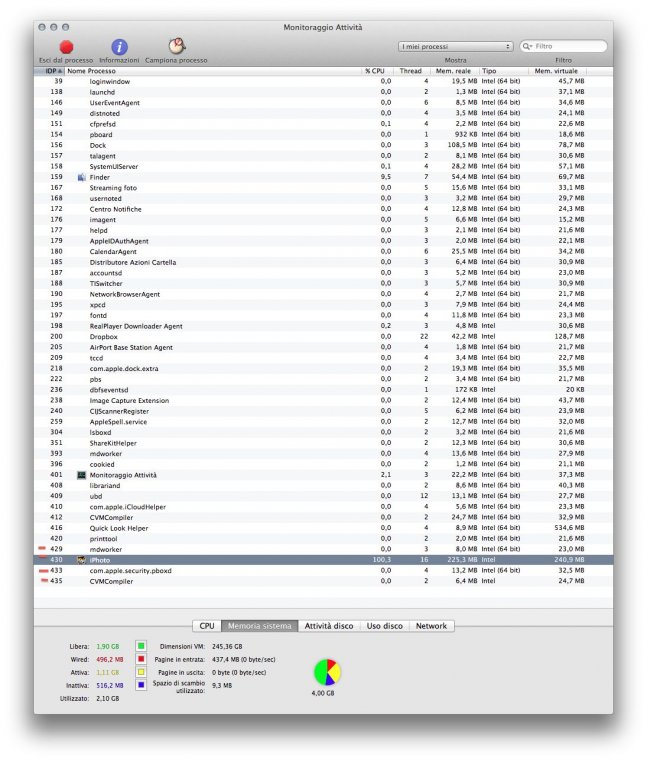Click inside the Filtro search field
647x761 pixels.
point(564,47)
